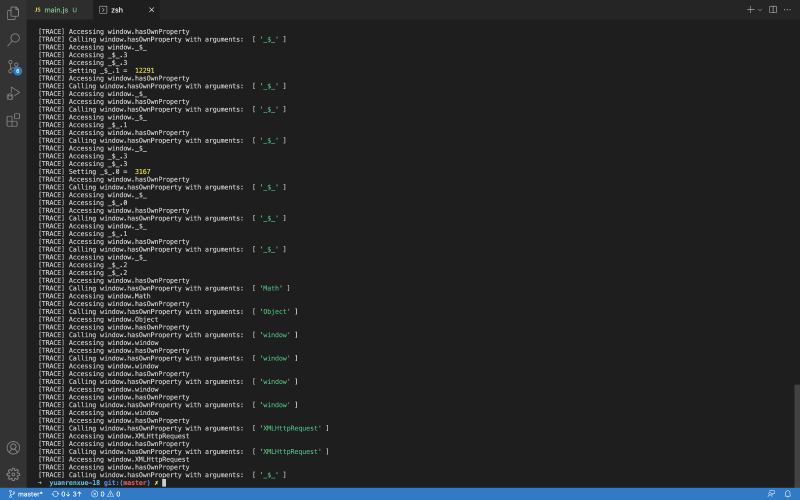Viewport: 800px width, 500px height.
Task: Click the master branch in status bar
Action: [26, 494]
